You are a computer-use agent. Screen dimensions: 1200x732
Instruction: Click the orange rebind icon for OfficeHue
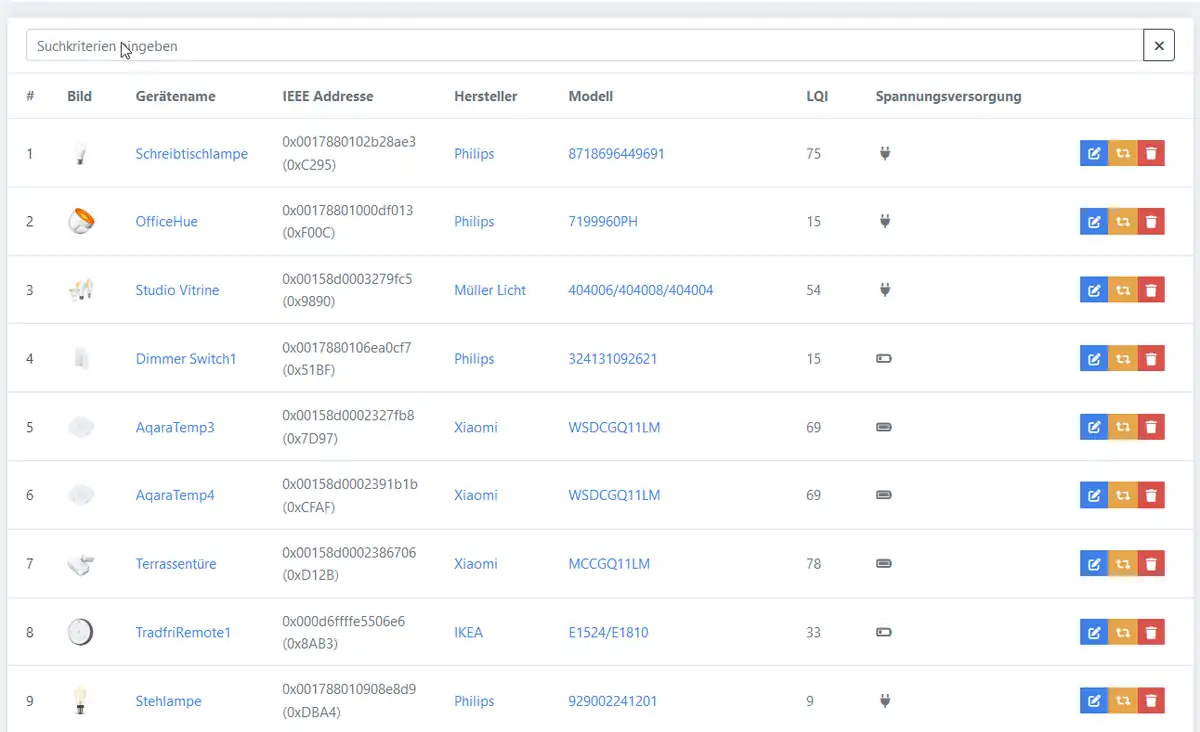[x=1123, y=222]
